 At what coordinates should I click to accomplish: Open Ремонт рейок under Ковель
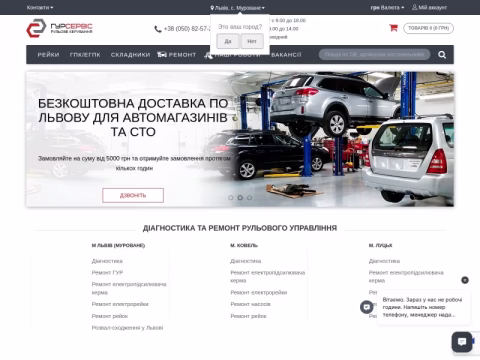[248, 316]
